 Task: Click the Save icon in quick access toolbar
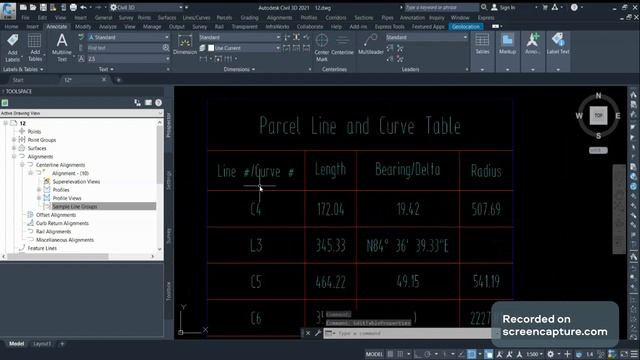click(43, 7)
